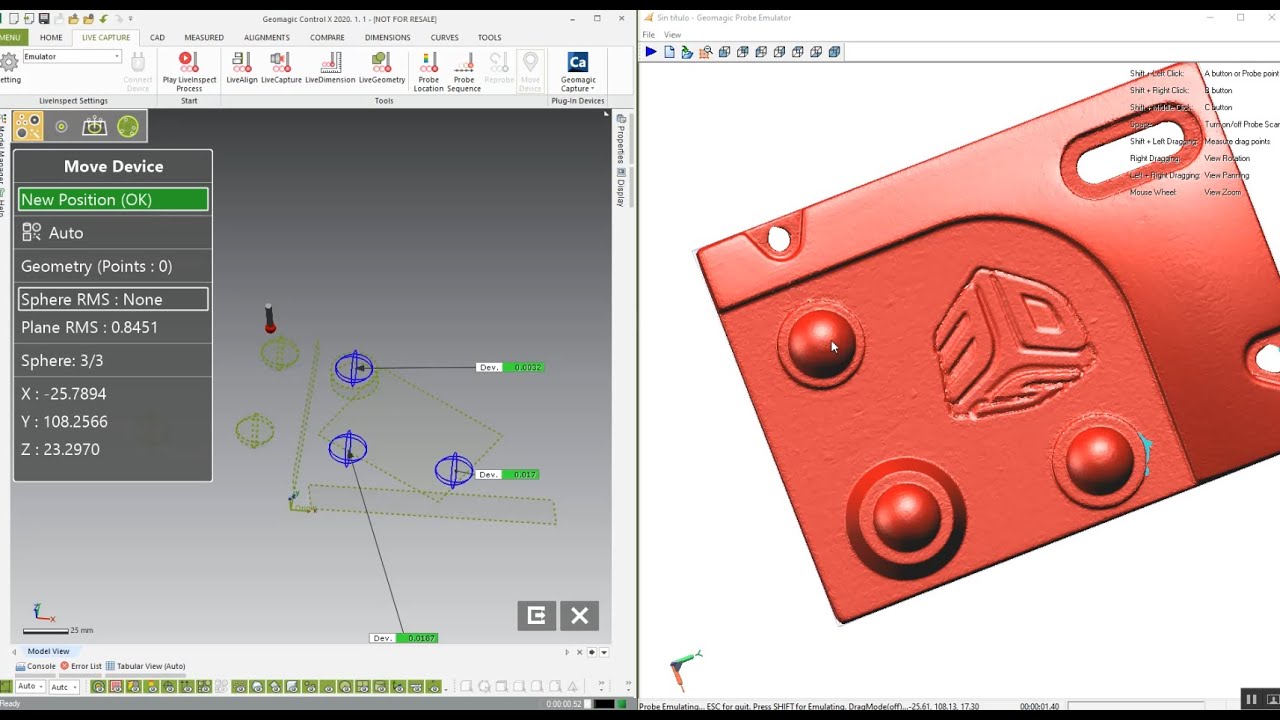This screenshot has height=720, width=1280.
Task: Click the last shaded cube icon in Probe Emulator
Action: click(834, 52)
